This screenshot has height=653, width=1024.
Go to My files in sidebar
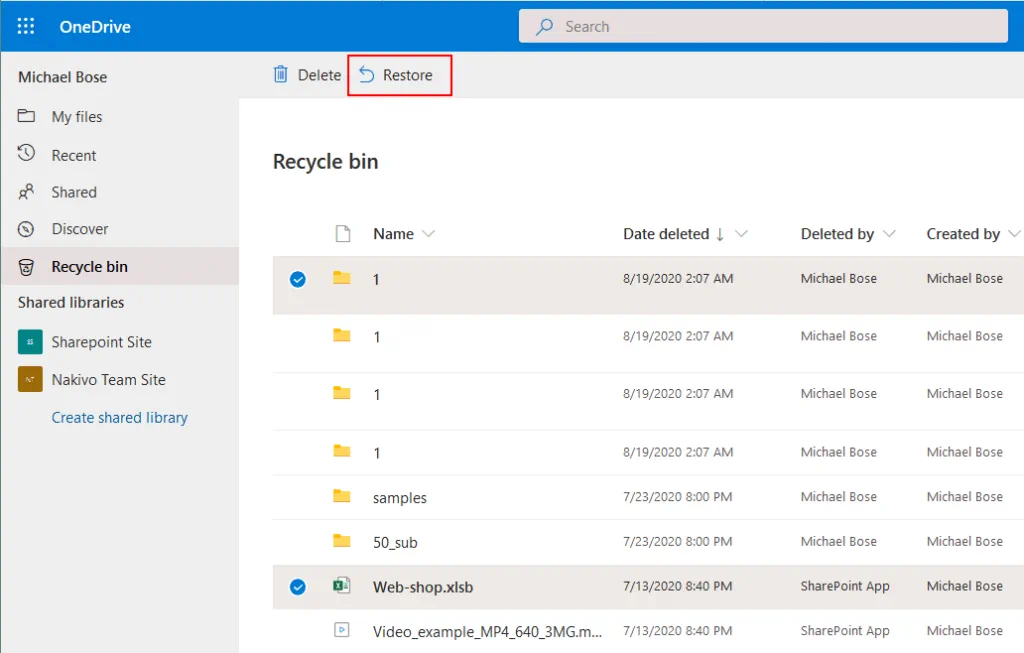click(x=76, y=117)
